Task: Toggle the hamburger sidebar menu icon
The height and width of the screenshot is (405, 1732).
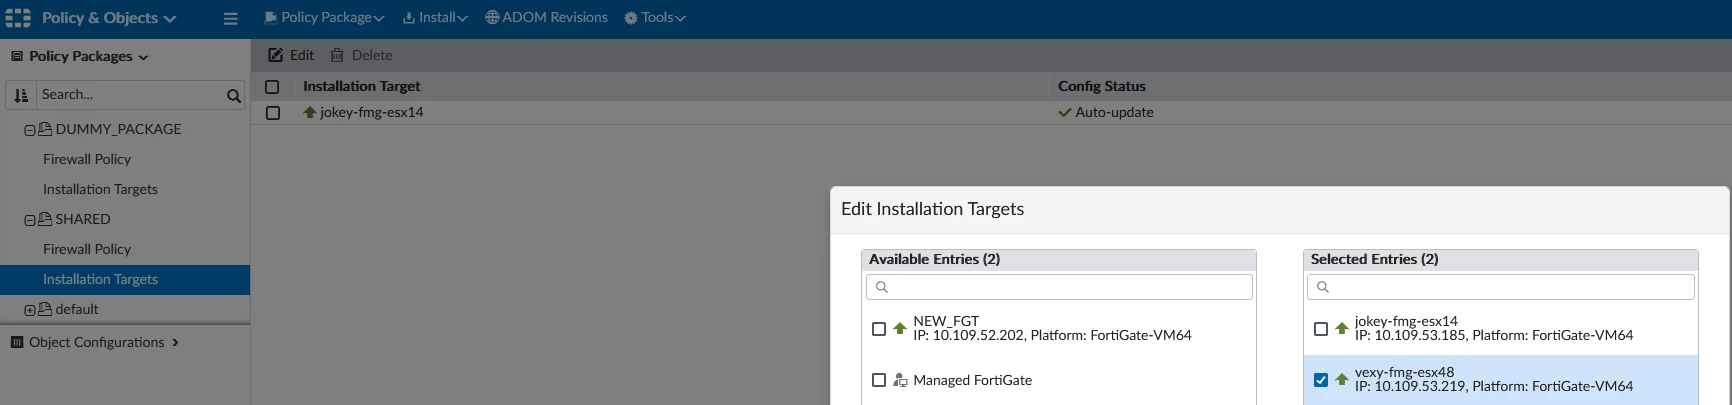Action: pos(230,18)
